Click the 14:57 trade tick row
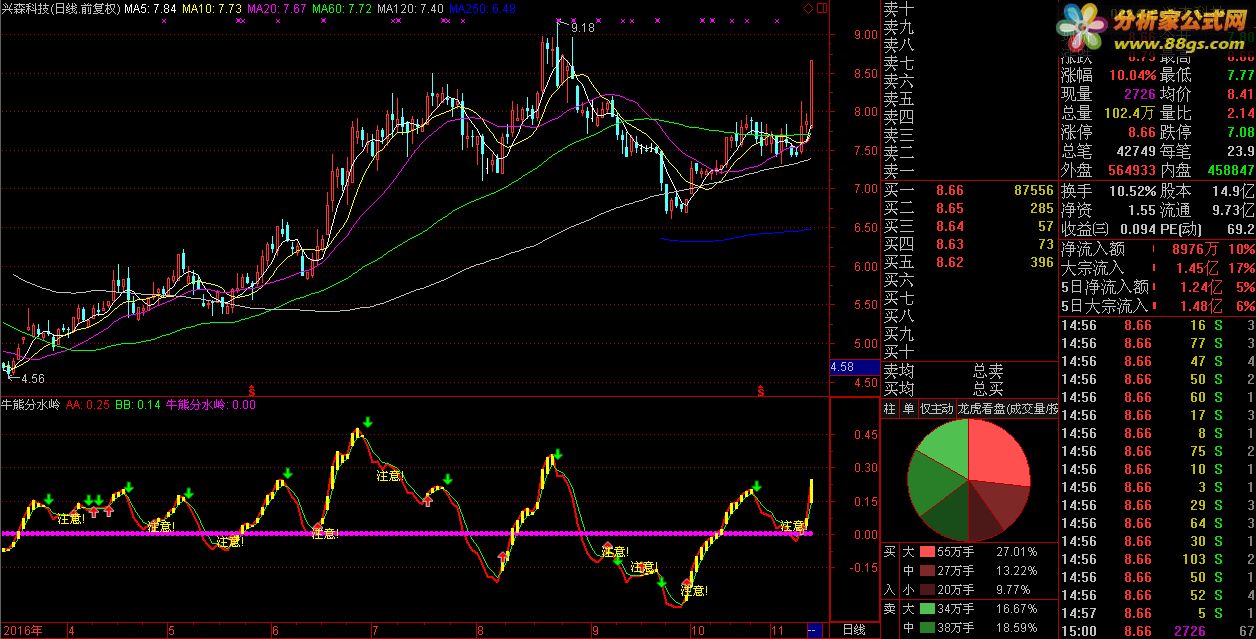 1158,613
